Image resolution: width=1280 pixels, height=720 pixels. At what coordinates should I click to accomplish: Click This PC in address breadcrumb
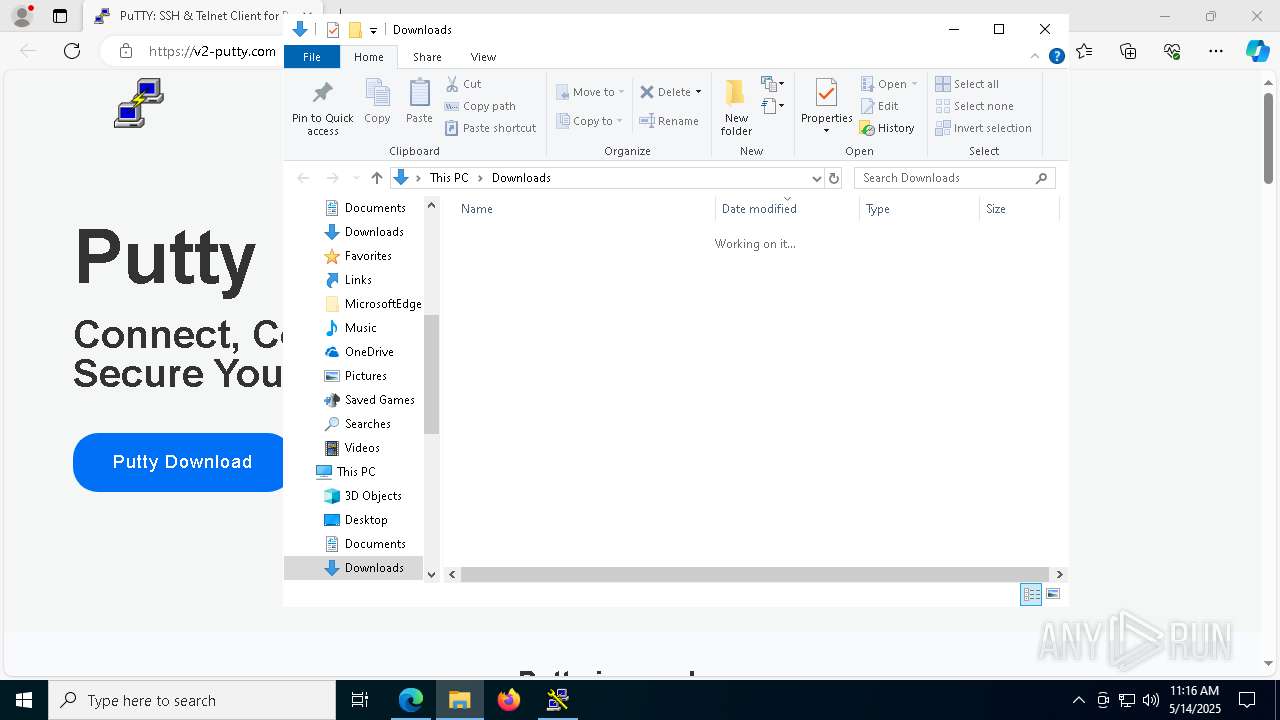pyautogui.click(x=449, y=178)
